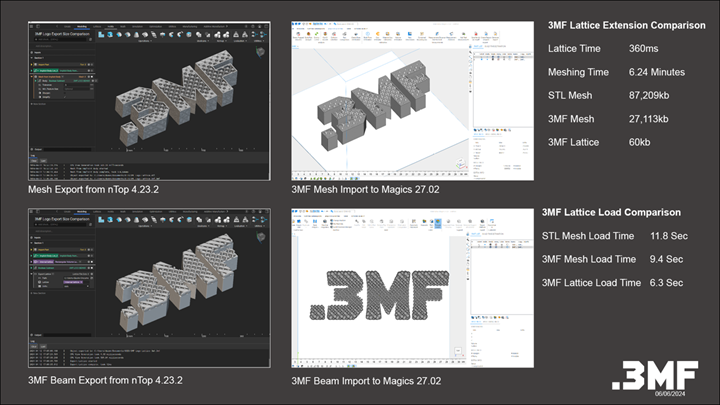Click magnifier zoom icon in Magics mesh import view toolbar
Screen dimensions: 720x405
click(x=470, y=52)
